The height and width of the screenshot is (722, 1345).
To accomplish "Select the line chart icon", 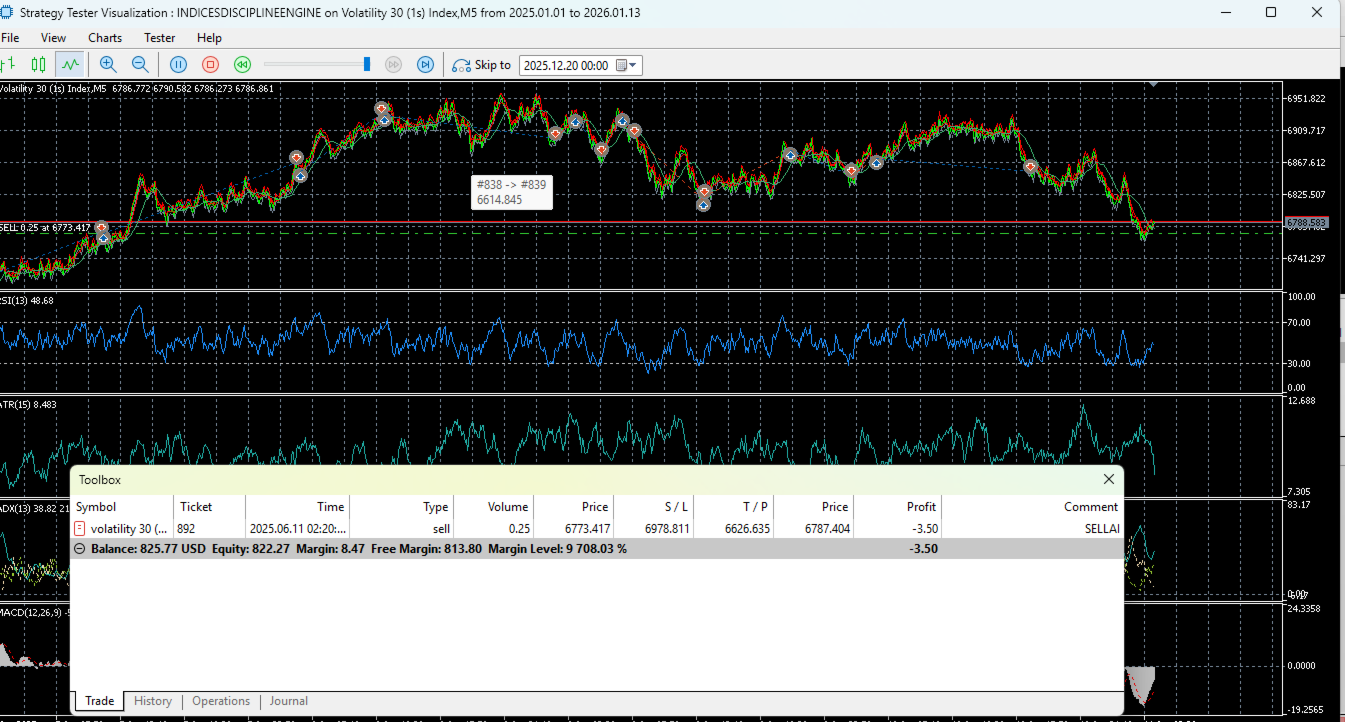I will 69,65.
